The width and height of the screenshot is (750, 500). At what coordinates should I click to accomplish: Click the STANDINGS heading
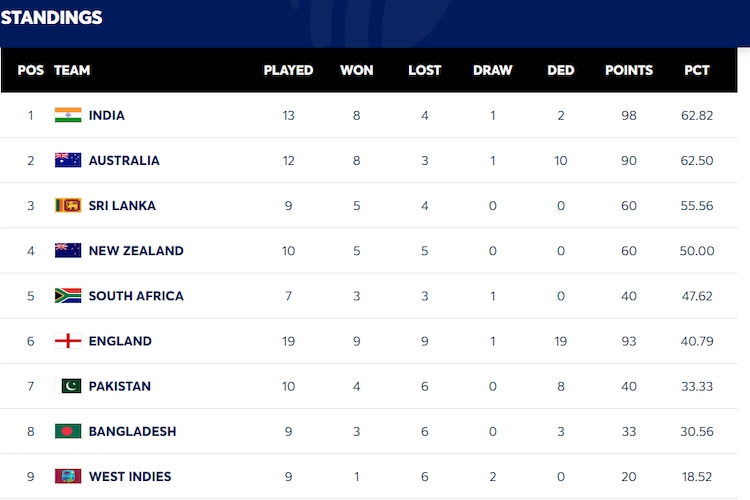pyautogui.click(x=52, y=18)
